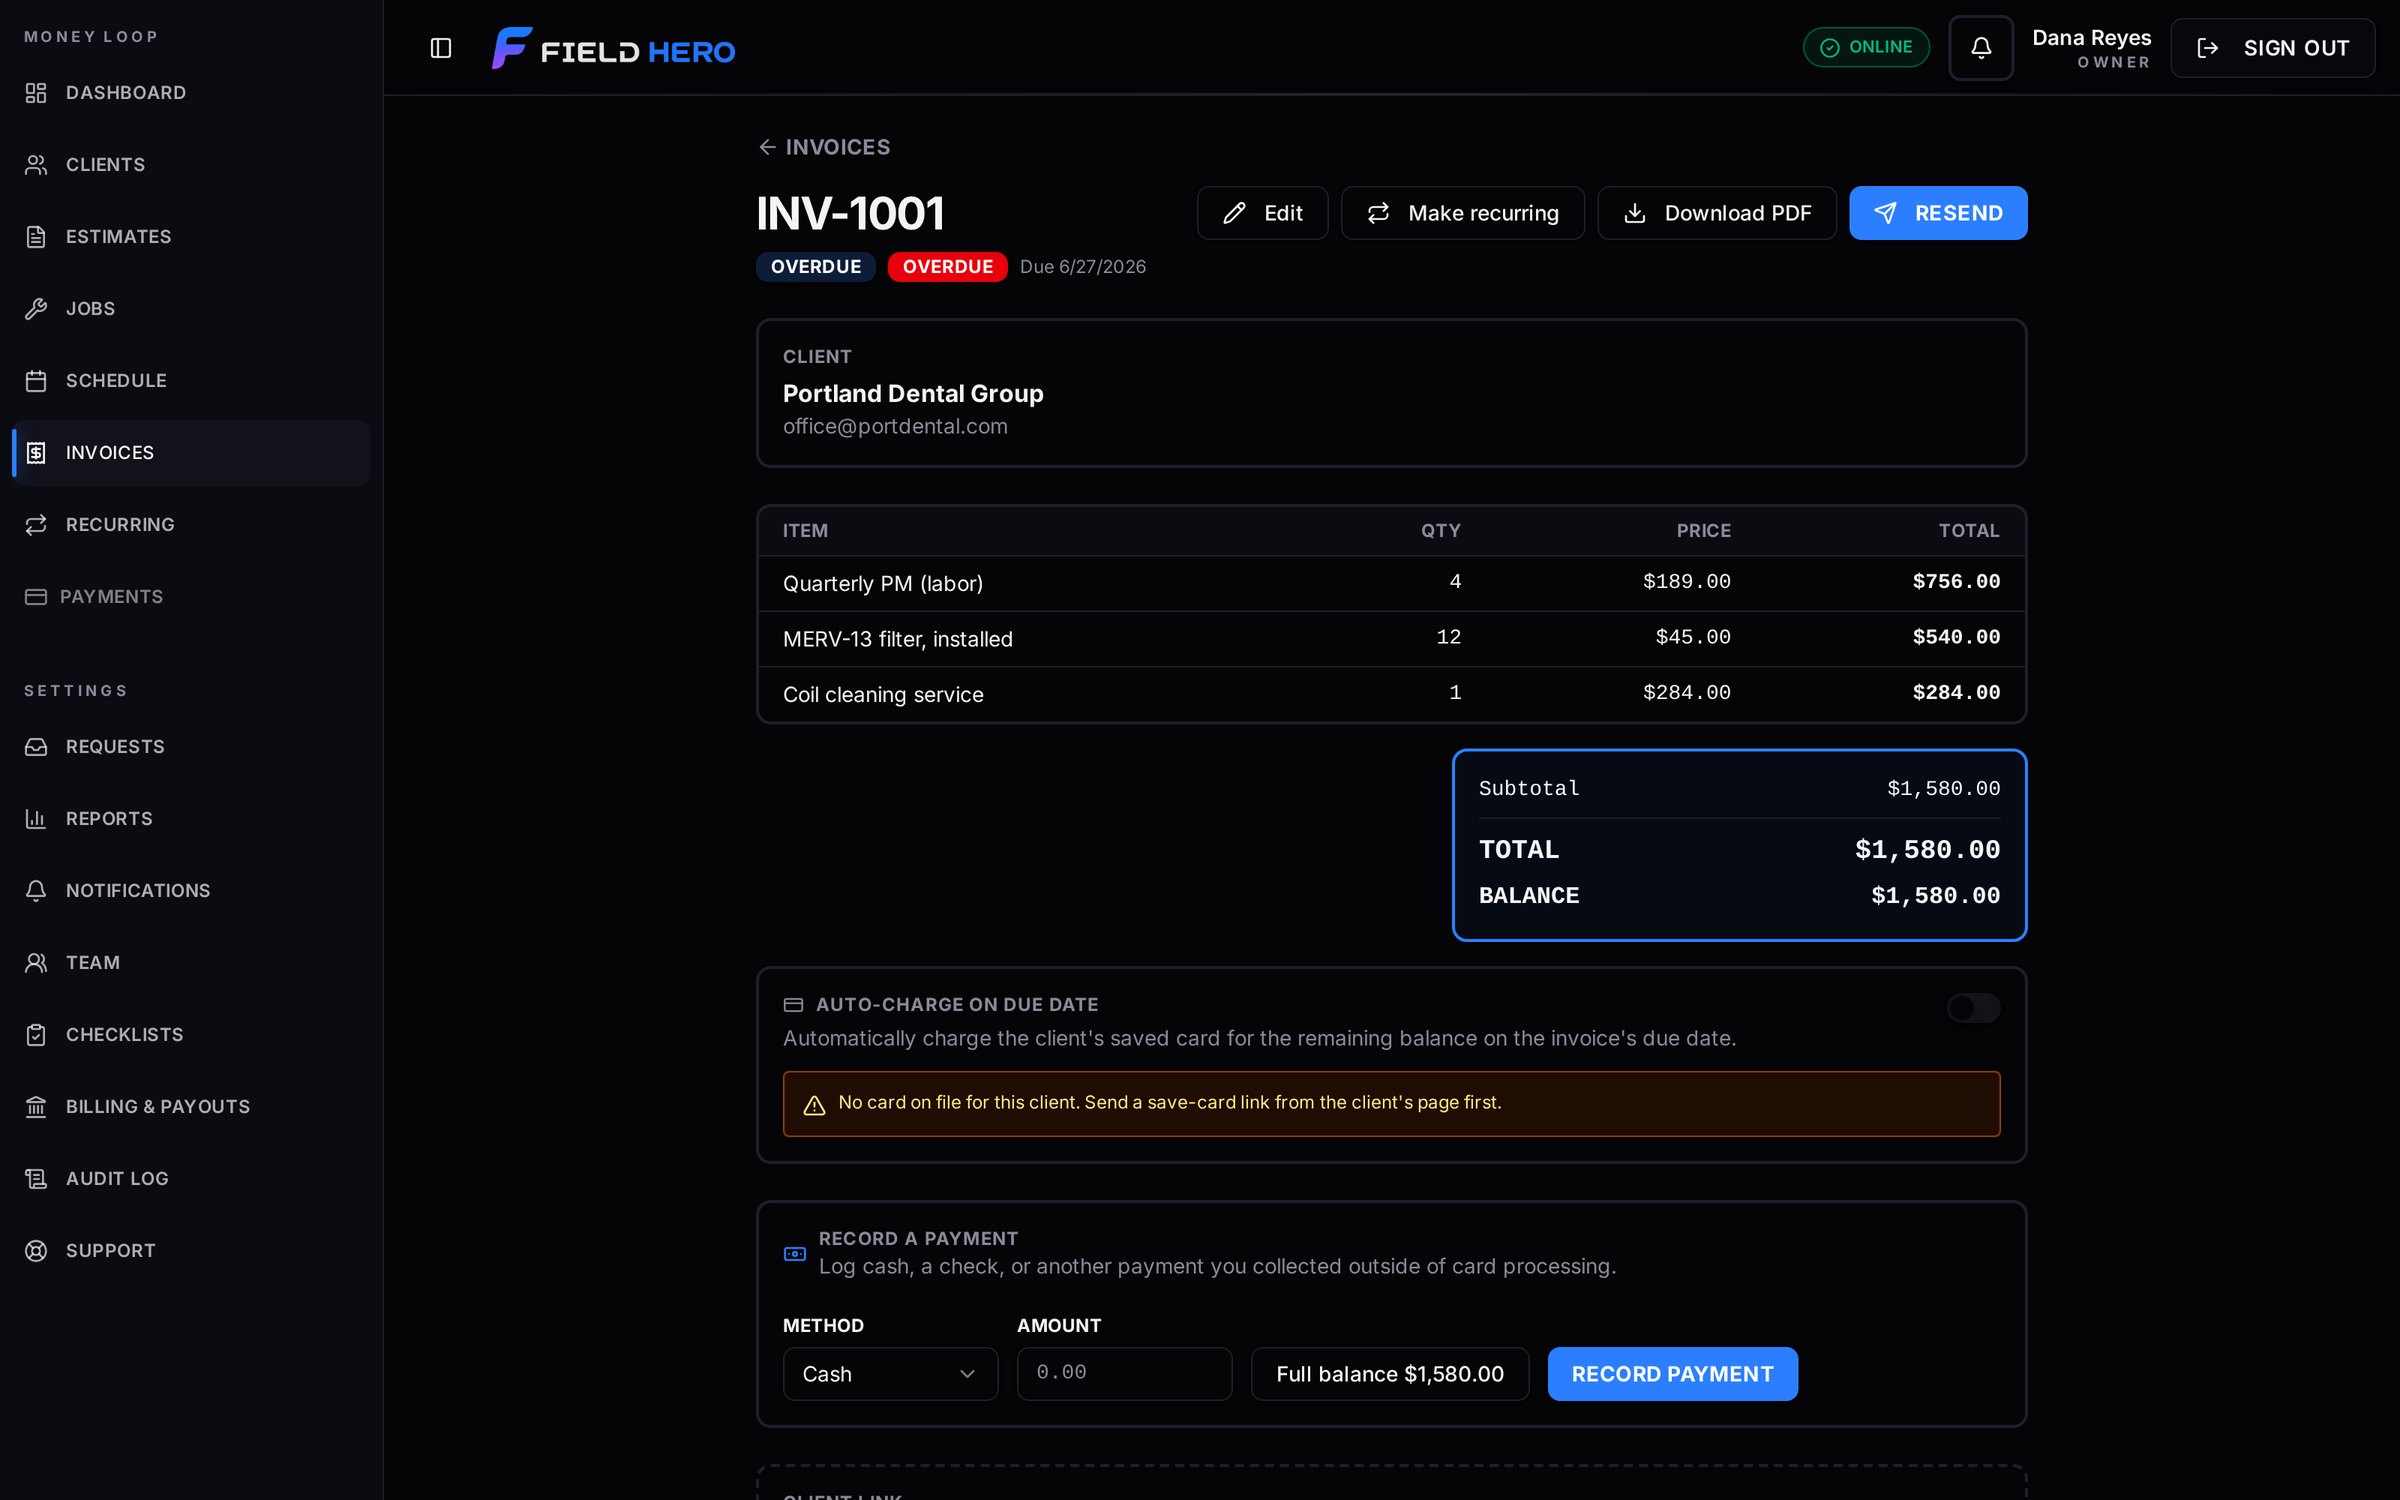Open Recurring invoices section
The height and width of the screenshot is (1500, 2400).
pos(190,525)
